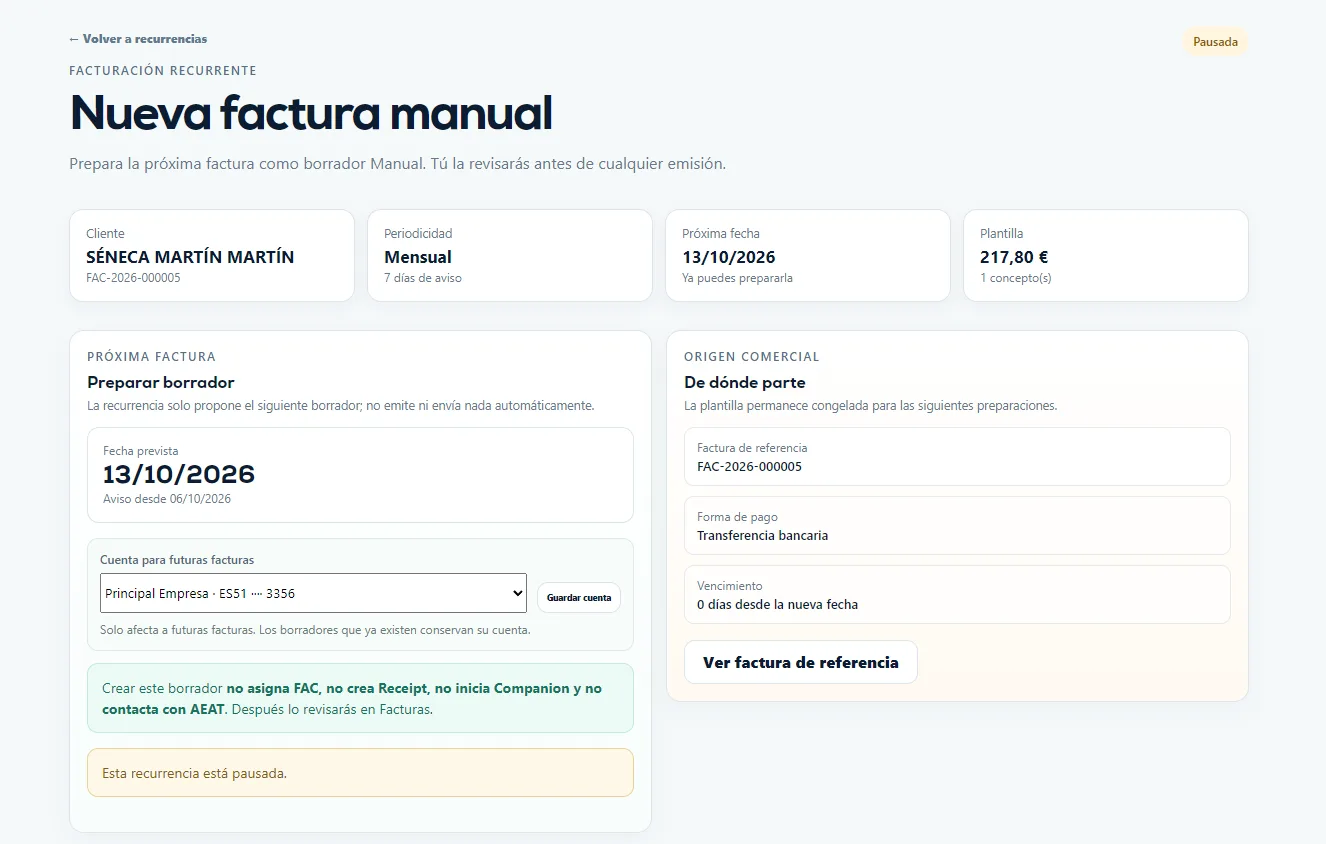Select the 'Nueva factura manual' heading
The height and width of the screenshot is (844, 1326).
(311, 113)
